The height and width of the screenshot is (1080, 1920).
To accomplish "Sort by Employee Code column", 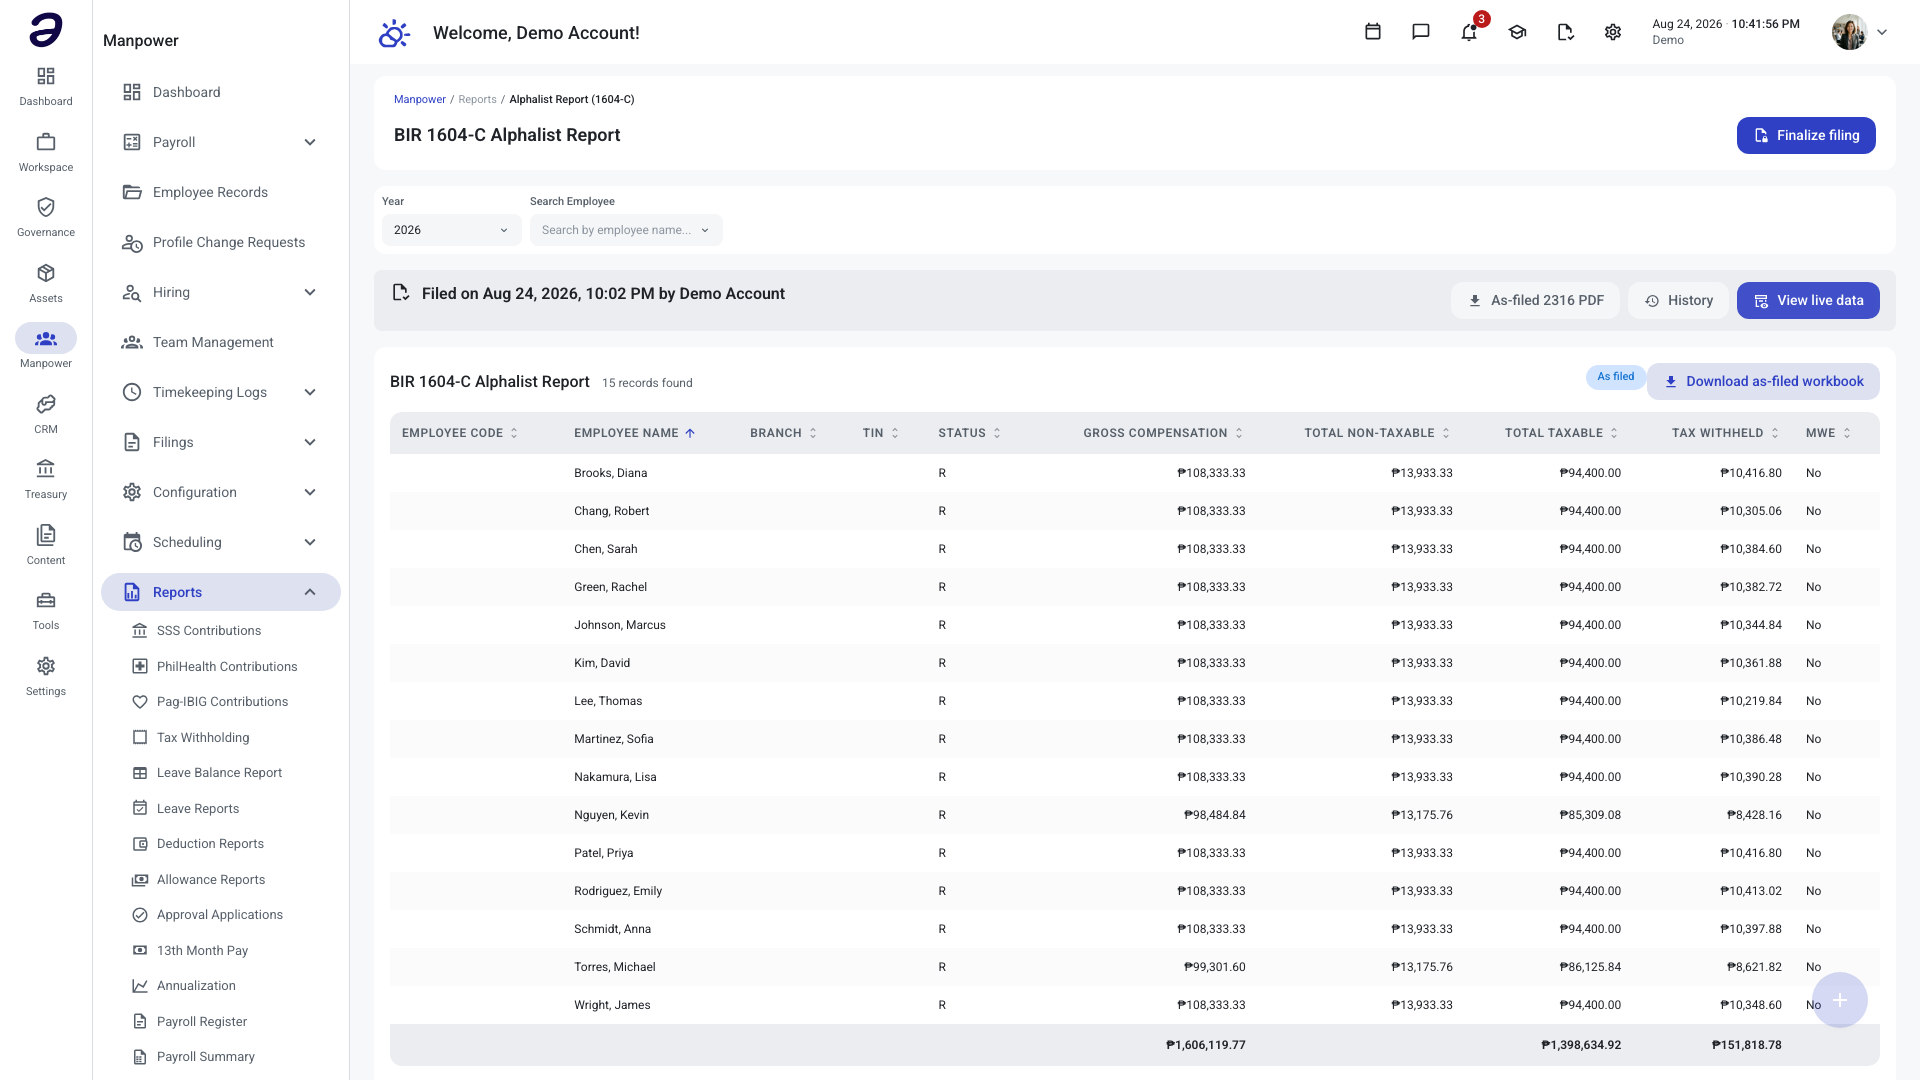I will tap(460, 433).
